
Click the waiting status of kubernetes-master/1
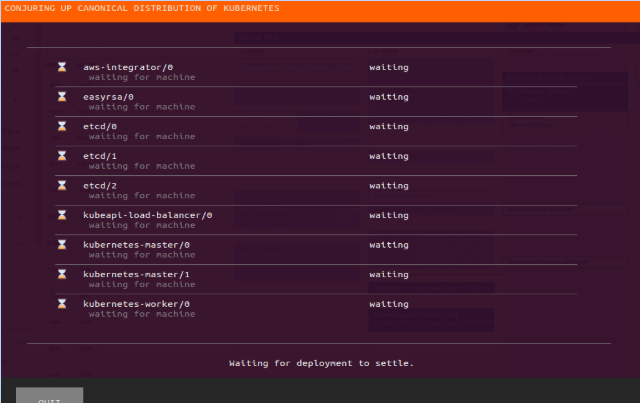tap(389, 275)
